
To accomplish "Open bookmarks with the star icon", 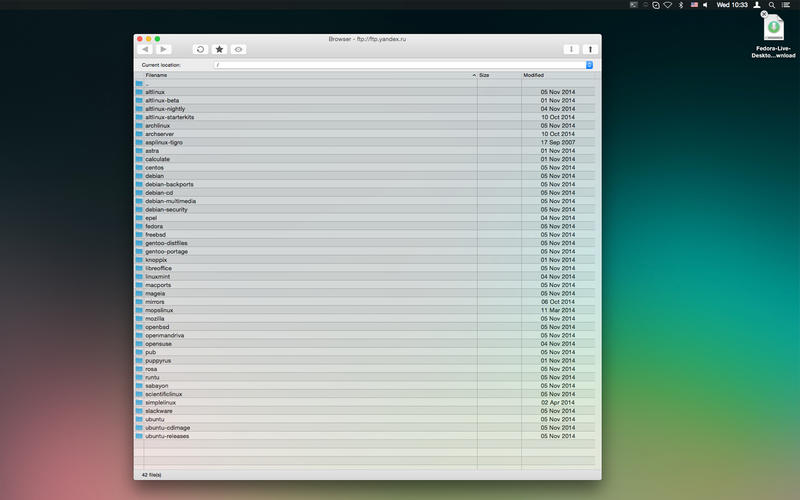I will pos(219,49).
